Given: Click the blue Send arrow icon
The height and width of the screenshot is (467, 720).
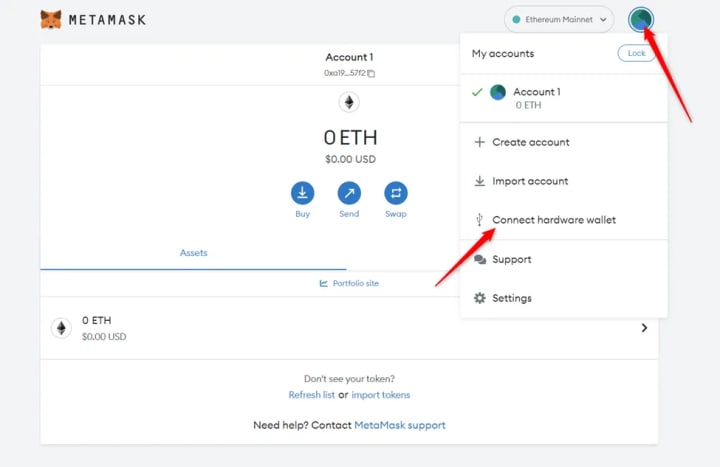Looking at the screenshot, I should point(349,193).
